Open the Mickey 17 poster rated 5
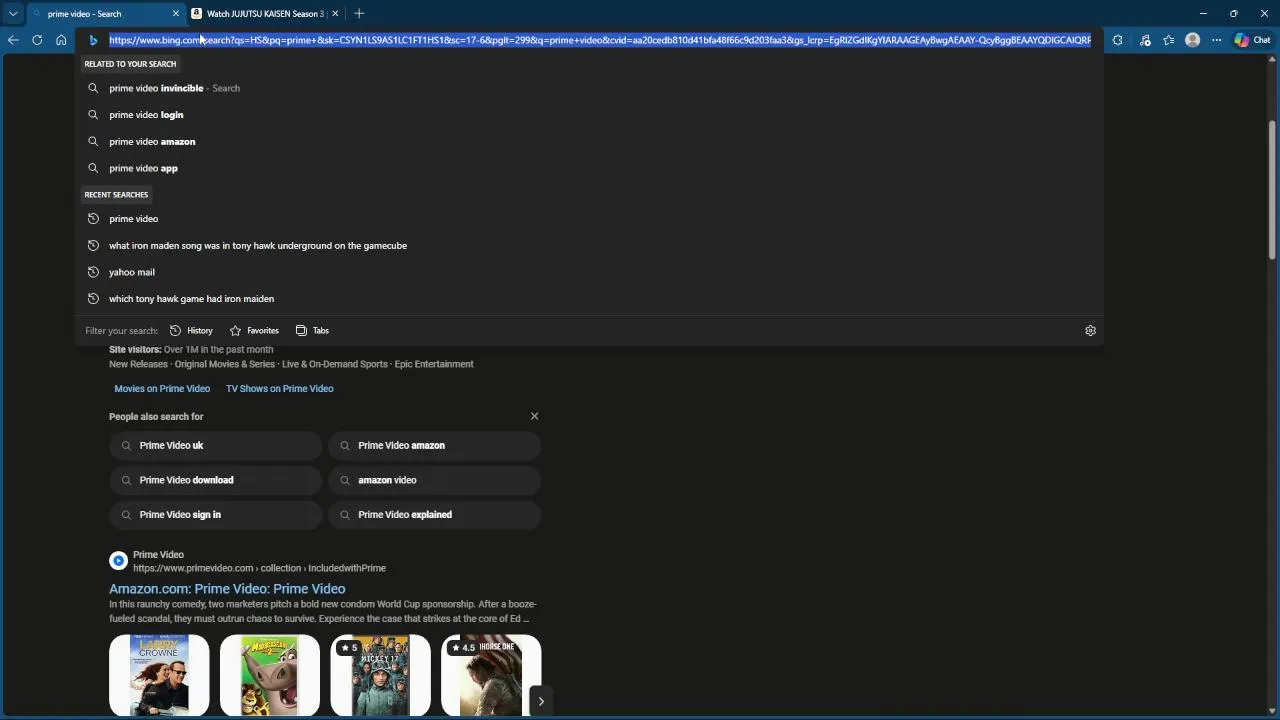 coord(380,675)
